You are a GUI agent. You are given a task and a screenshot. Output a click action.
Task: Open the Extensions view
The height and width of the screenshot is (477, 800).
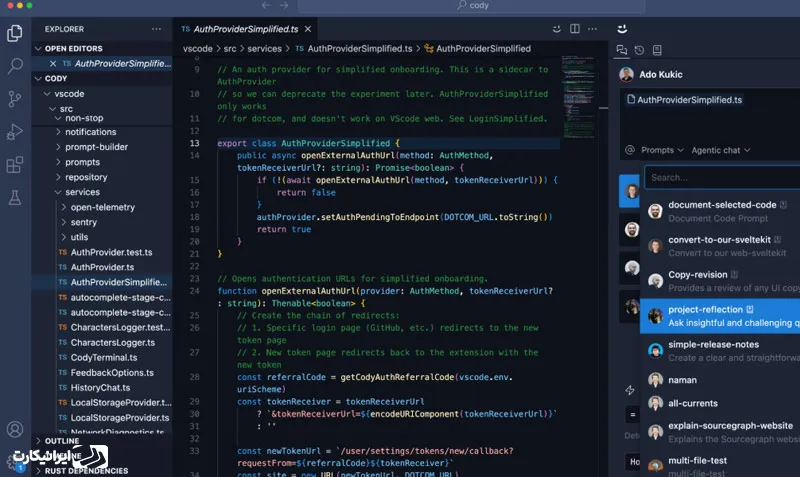15,165
